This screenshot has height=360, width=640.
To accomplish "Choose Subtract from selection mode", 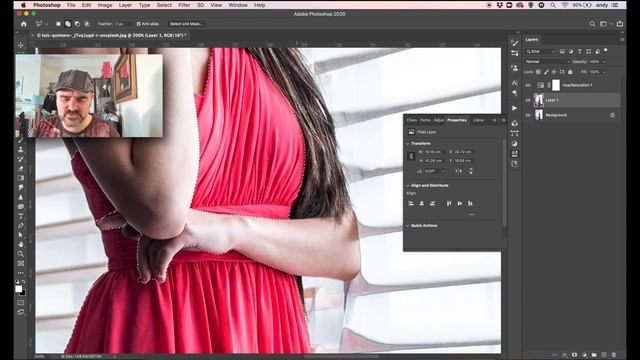I will click(x=77, y=24).
